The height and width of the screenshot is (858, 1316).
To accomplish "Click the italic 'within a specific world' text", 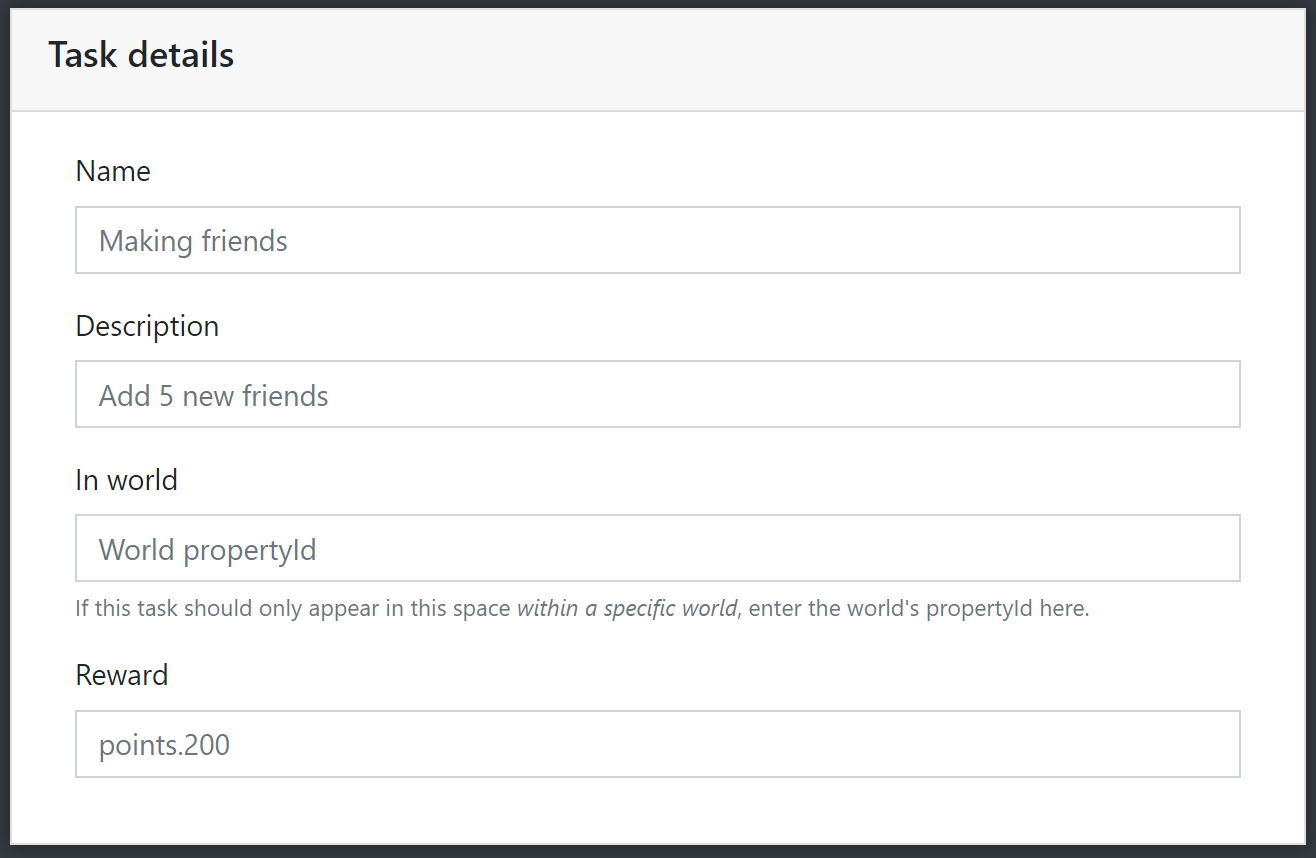I will (626, 608).
